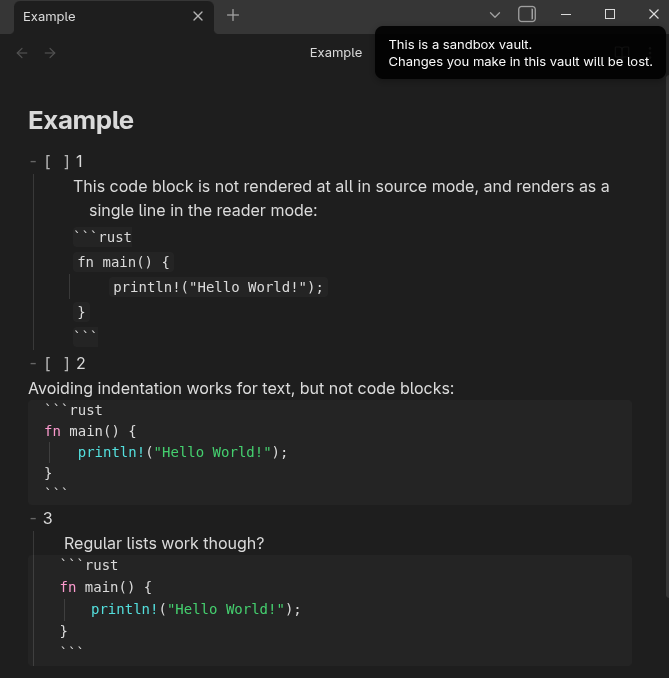This screenshot has height=678, width=669.
Task: Place cursor in the Example heading
Action: tap(81, 120)
